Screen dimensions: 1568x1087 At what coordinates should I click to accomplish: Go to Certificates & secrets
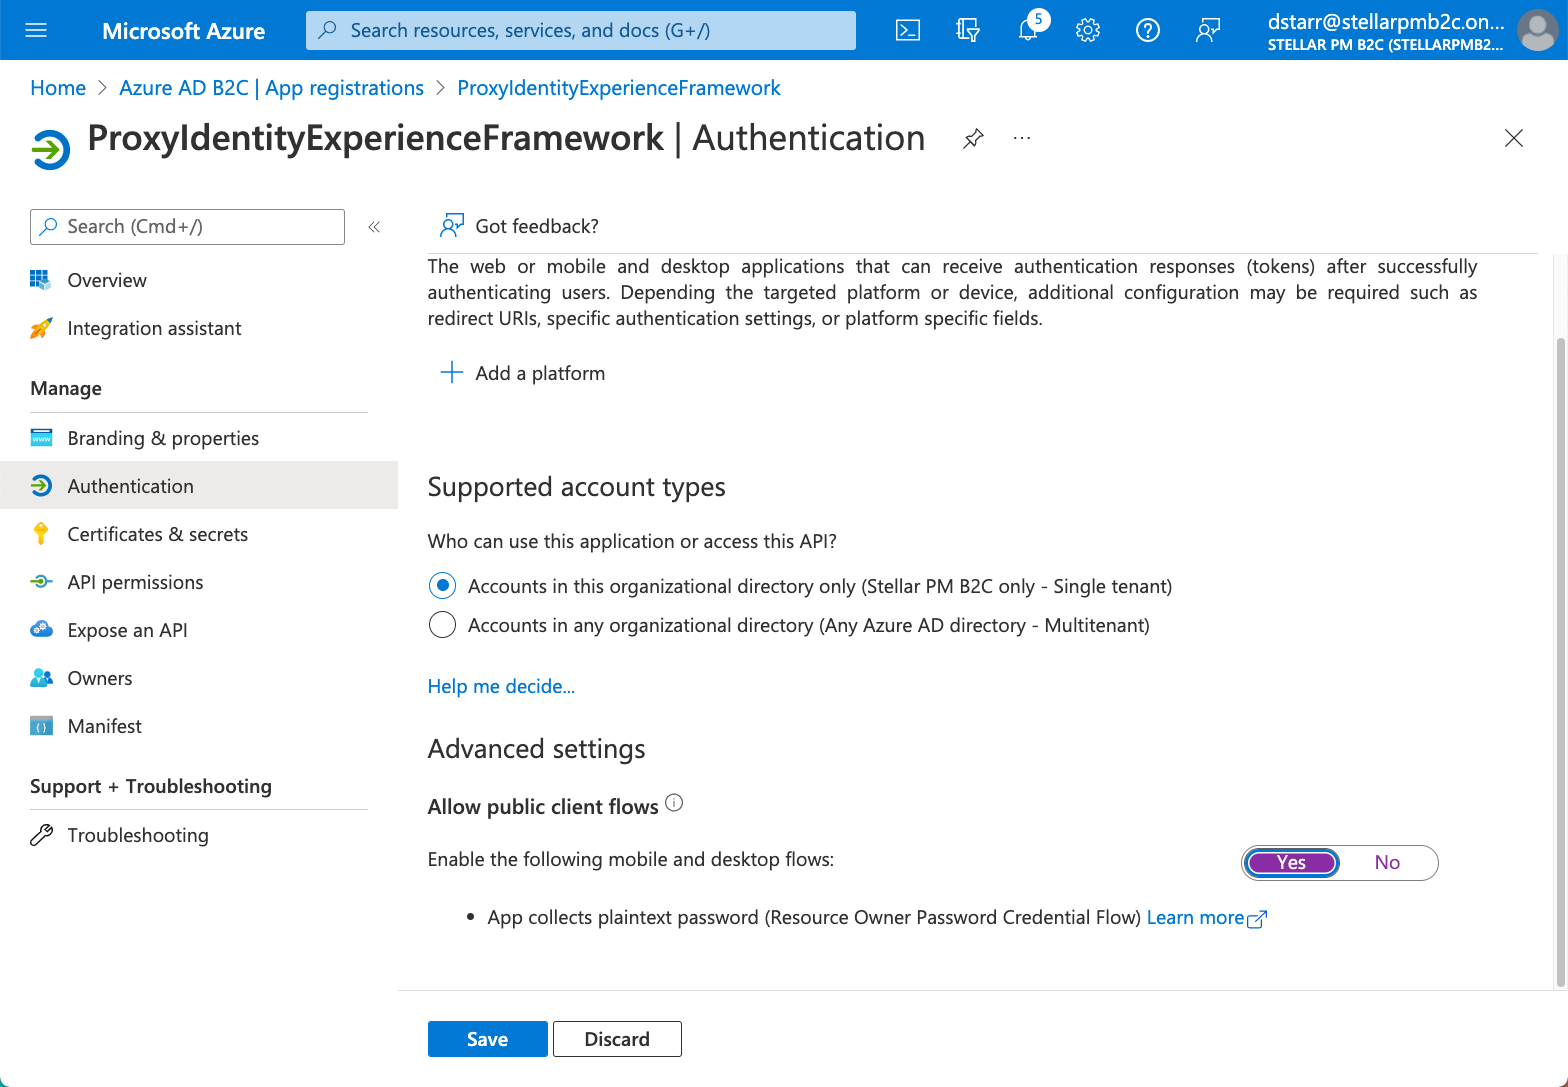pos(157,534)
